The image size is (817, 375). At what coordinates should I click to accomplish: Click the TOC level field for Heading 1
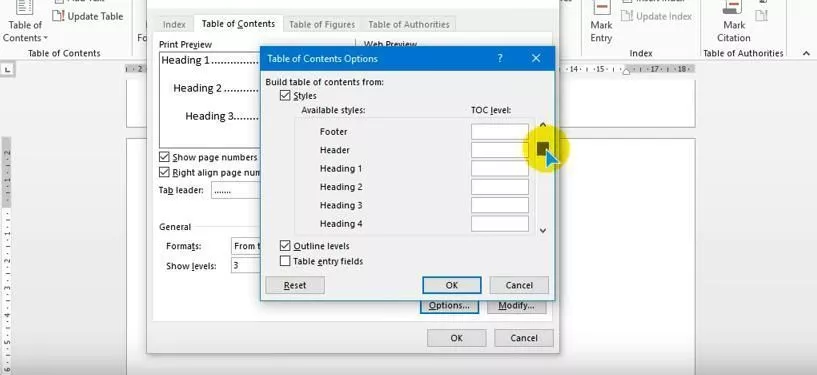click(500, 168)
